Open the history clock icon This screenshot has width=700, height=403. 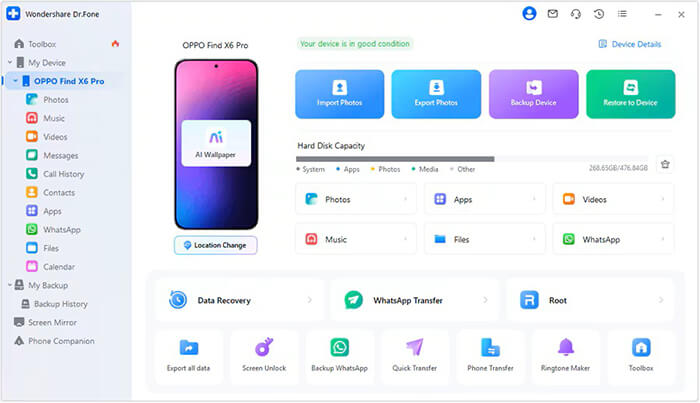[599, 14]
